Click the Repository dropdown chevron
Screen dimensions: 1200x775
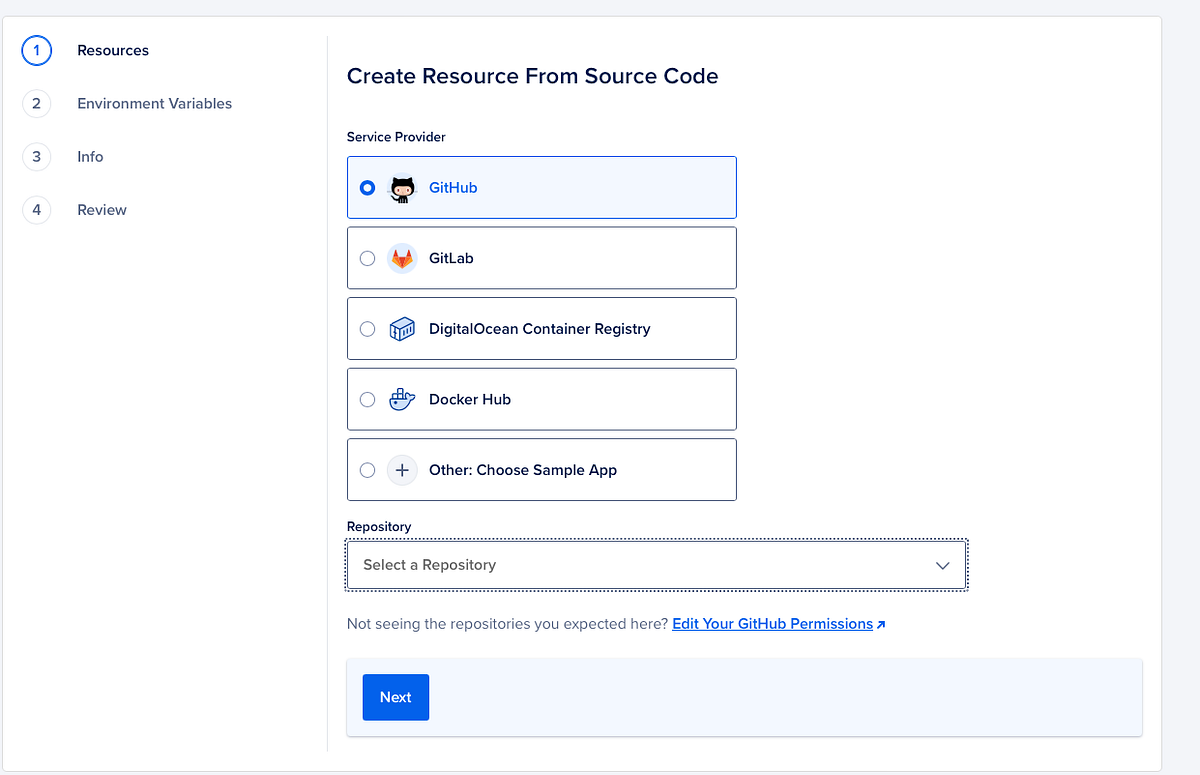point(942,564)
